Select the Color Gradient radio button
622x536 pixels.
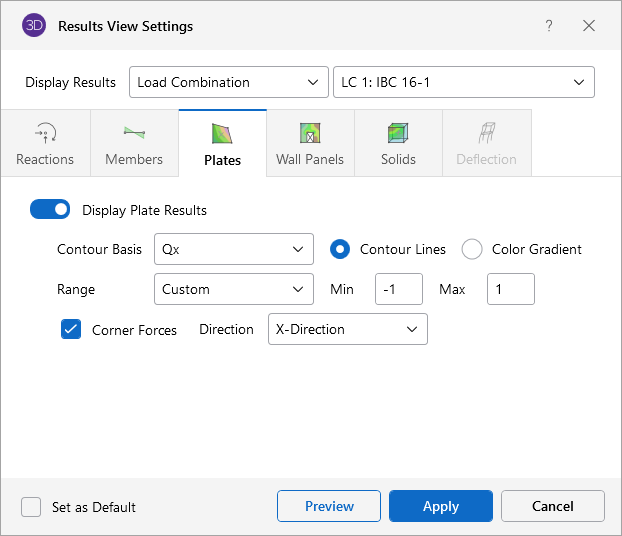pyautogui.click(x=472, y=249)
